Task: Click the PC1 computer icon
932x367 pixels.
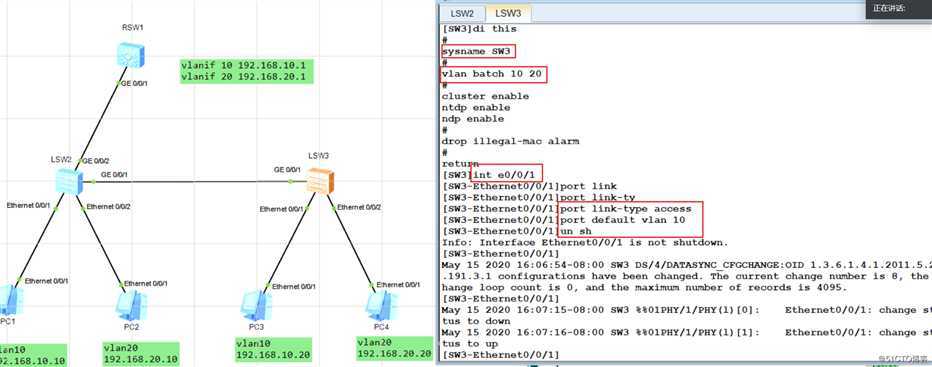Action: pyautogui.click(x=8, y=300)
